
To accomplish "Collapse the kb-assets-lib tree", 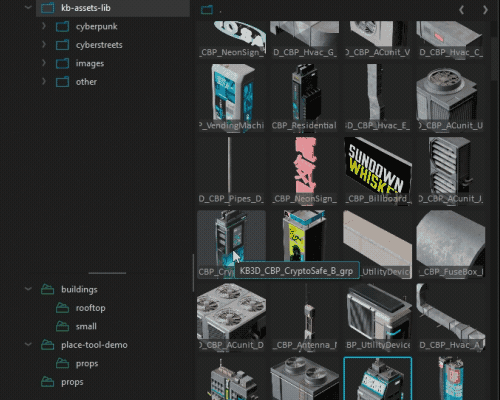I will (x=28, y=7).
